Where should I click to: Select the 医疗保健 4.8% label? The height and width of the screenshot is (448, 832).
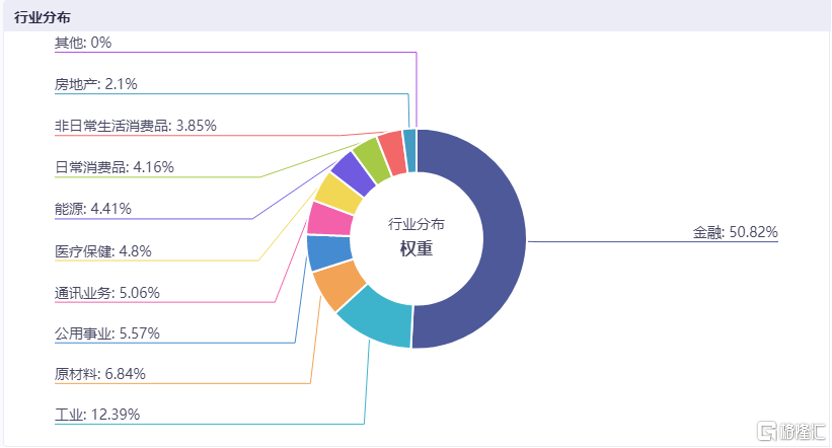tap(103, 251)
